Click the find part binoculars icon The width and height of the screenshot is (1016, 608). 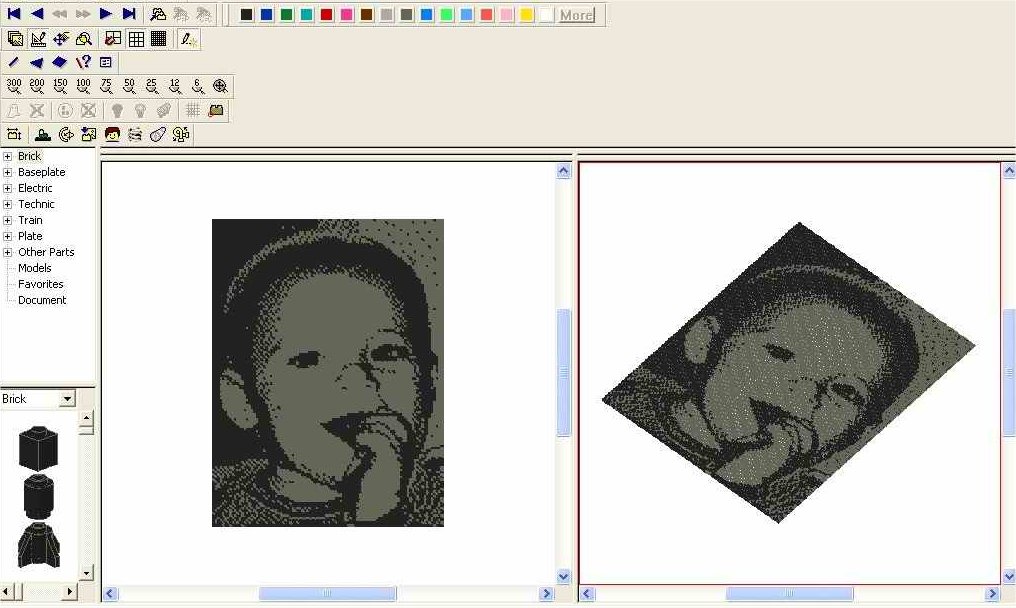pos(158,14)
